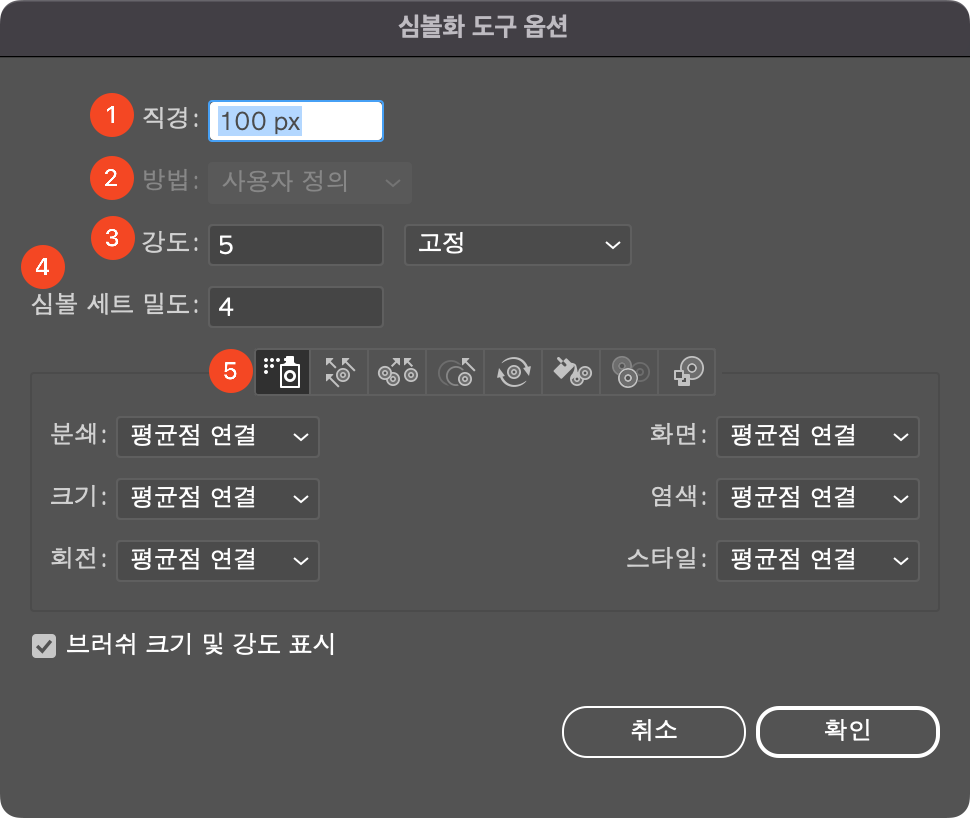Open the 화면 평균점 연결 dropdown
Image resolution: width=970 pixels, height=818 pixels.
click(817, 437)
